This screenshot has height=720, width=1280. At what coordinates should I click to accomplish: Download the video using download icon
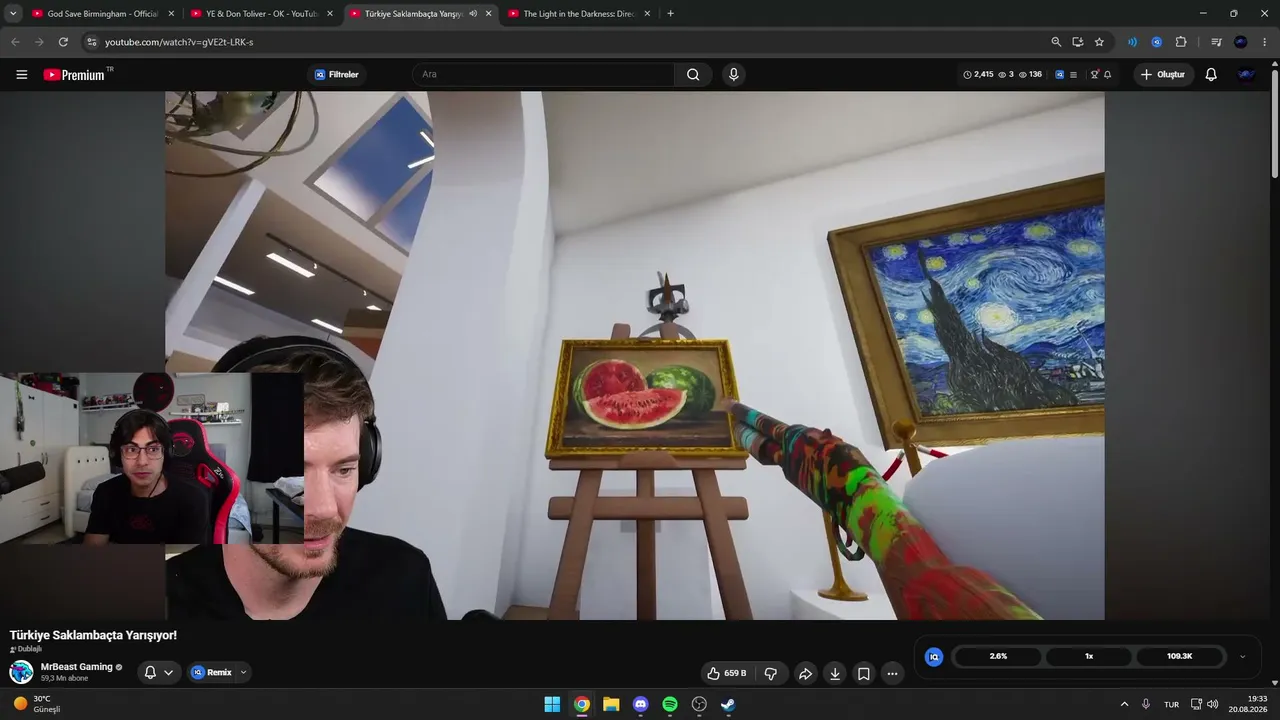tap(835, 673)
